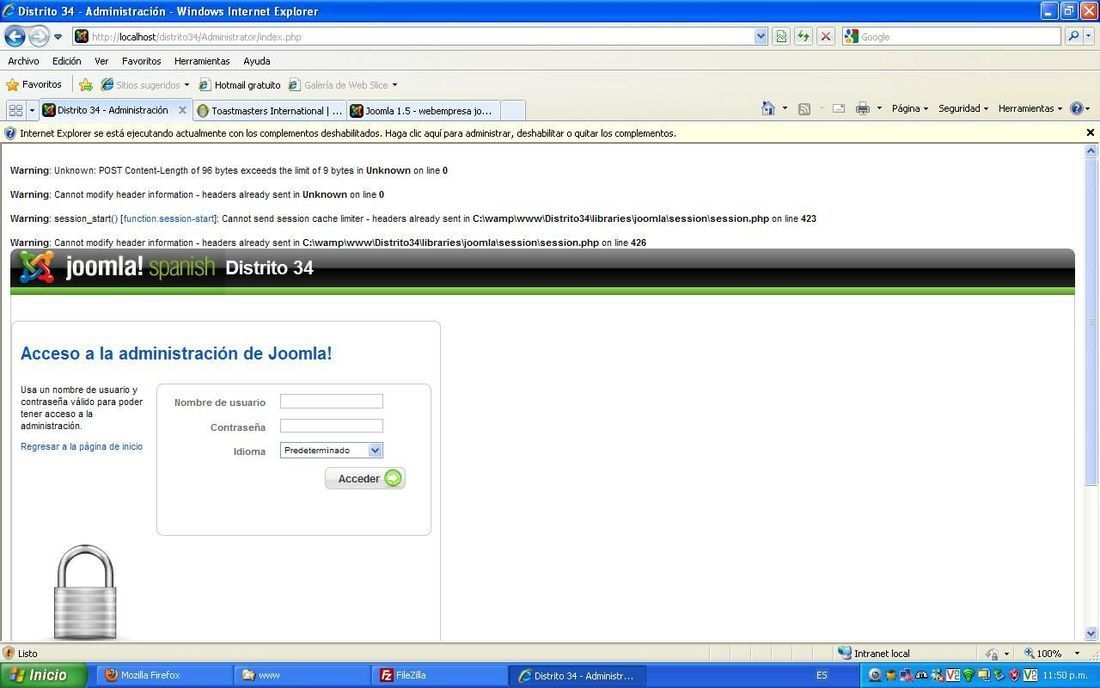Close the information bar with X
Screen dimensions: 1100x688
tap(1090, 133)
